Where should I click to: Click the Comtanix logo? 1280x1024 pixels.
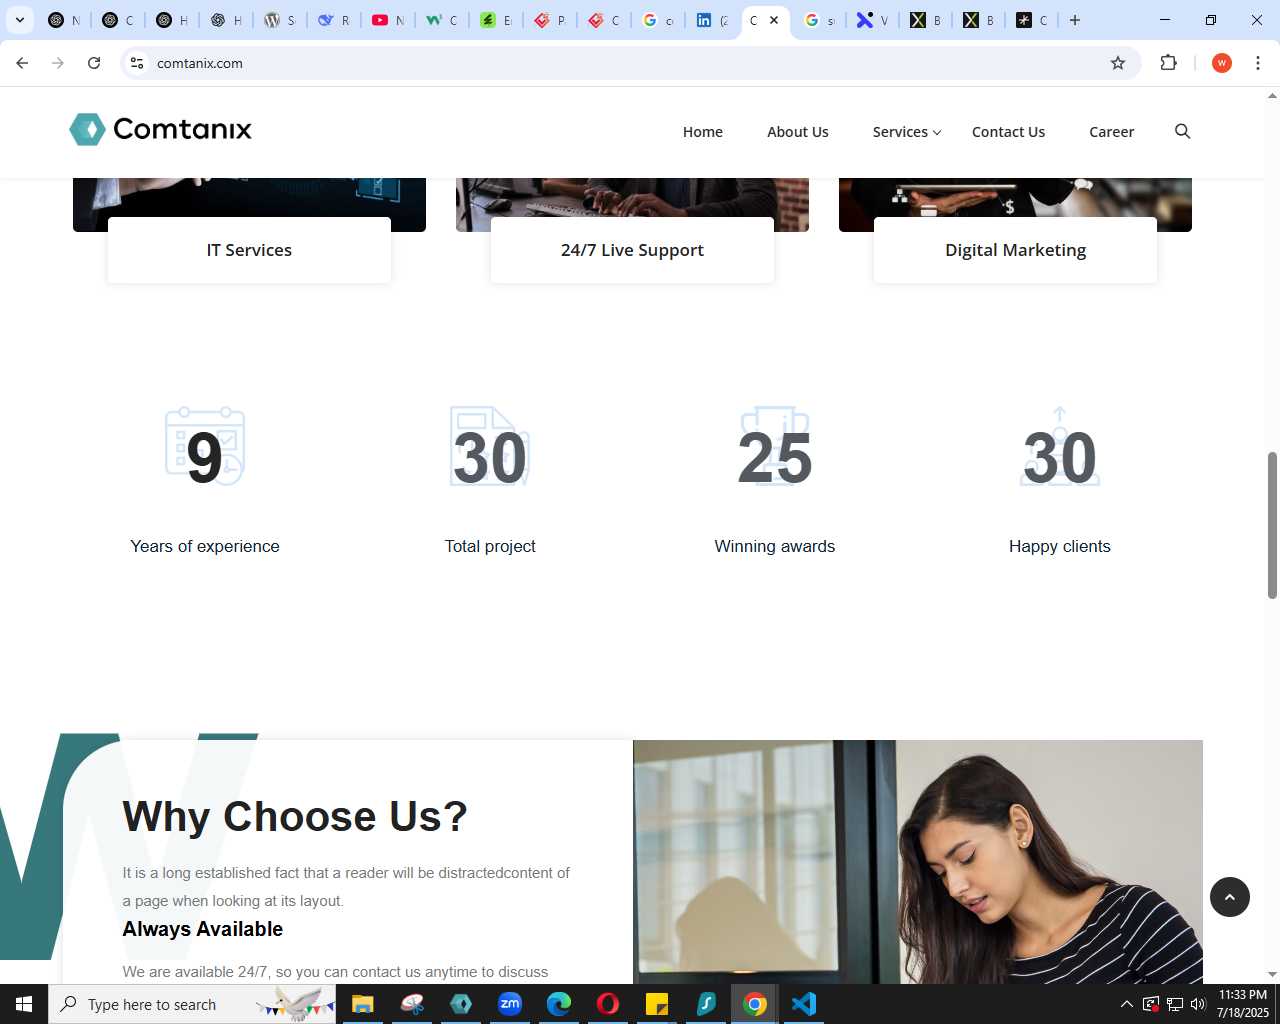pos(160,129)
